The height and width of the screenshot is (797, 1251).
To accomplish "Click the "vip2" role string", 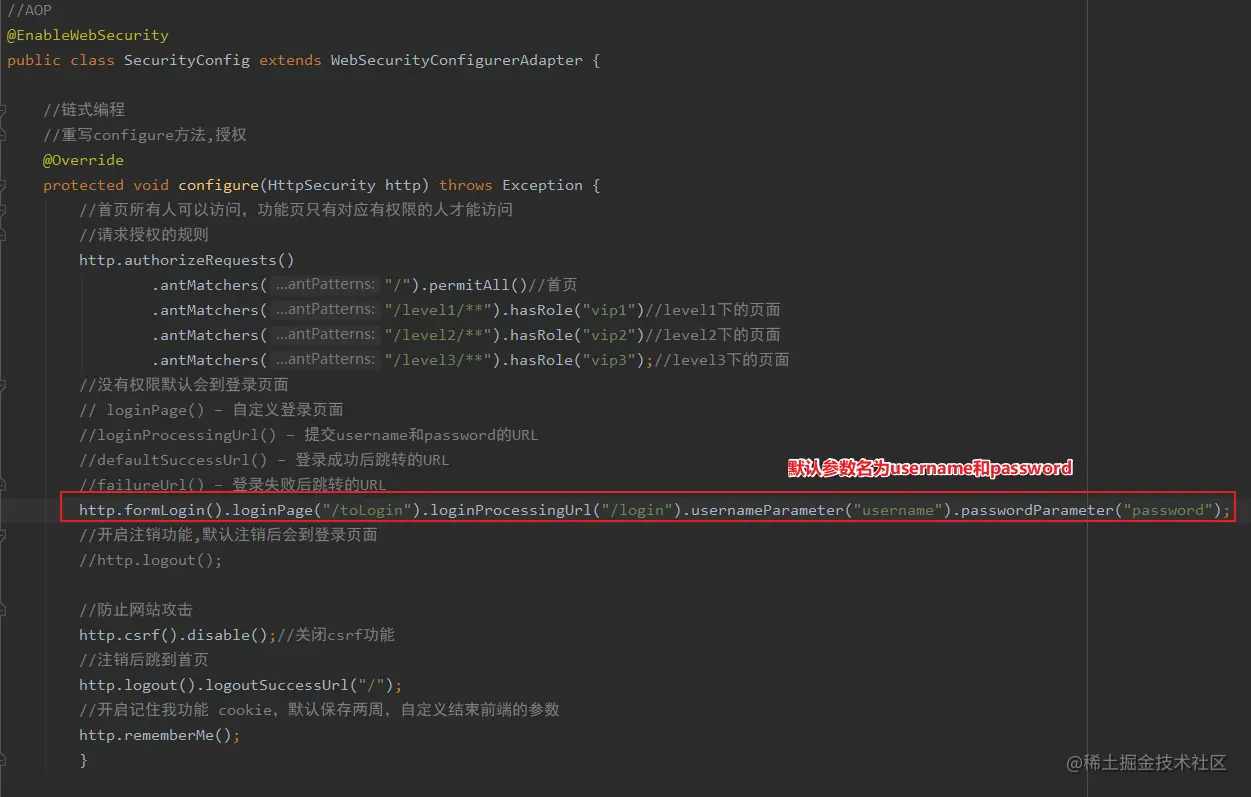I will coord(609,335).
